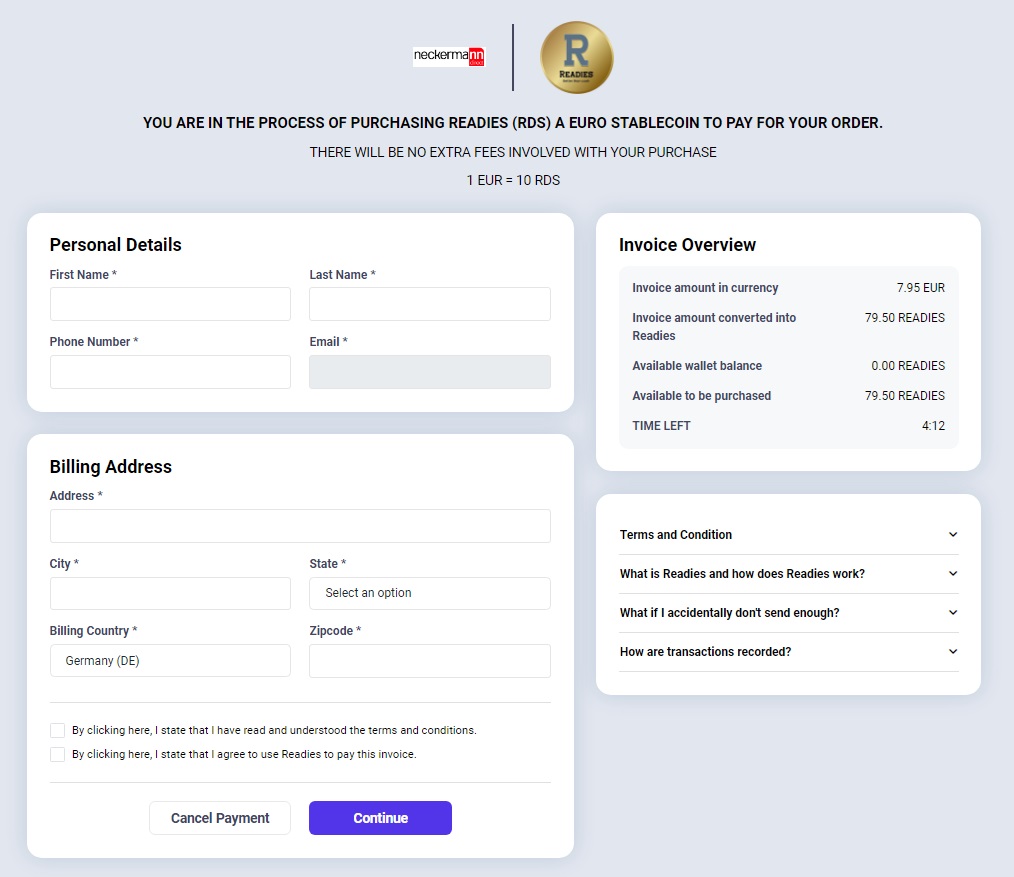The height and width of the screenshot is (877, 1014).
Task: Click the greyed-out Email field
Action: [x=429, y=372]
